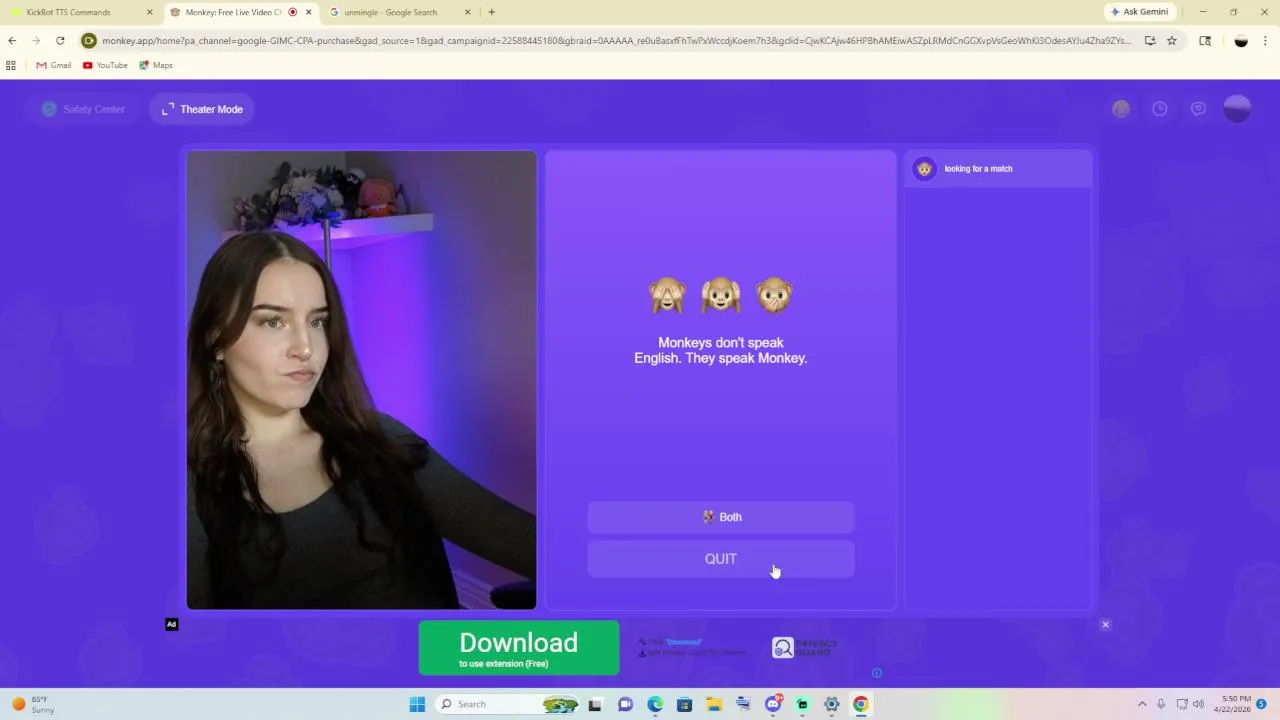Open Discord from taskbar

773,704
